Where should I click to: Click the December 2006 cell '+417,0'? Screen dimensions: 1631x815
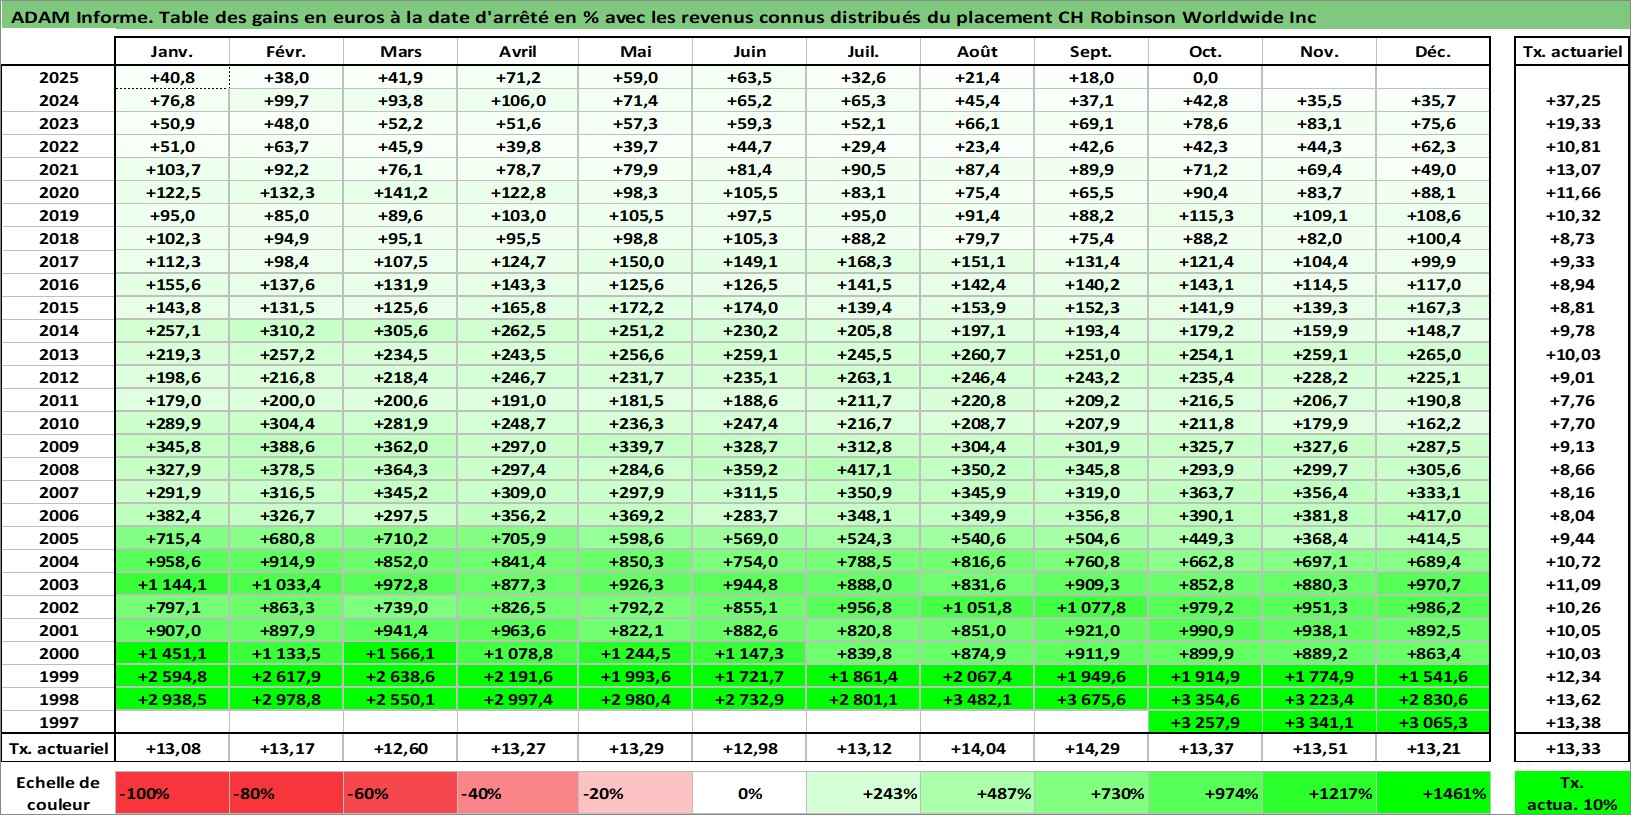pyautogui.click(x=1433, y=515)
